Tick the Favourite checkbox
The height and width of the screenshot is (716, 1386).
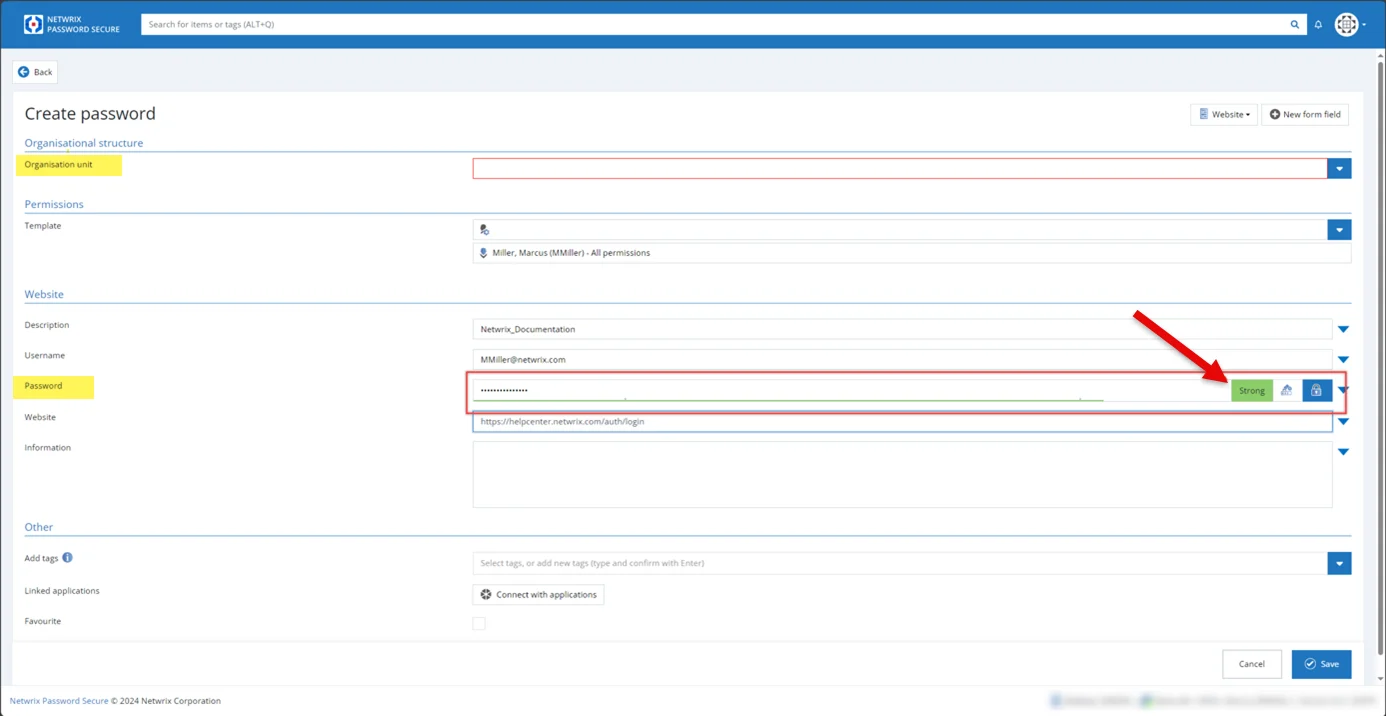(x=479, y=623)
